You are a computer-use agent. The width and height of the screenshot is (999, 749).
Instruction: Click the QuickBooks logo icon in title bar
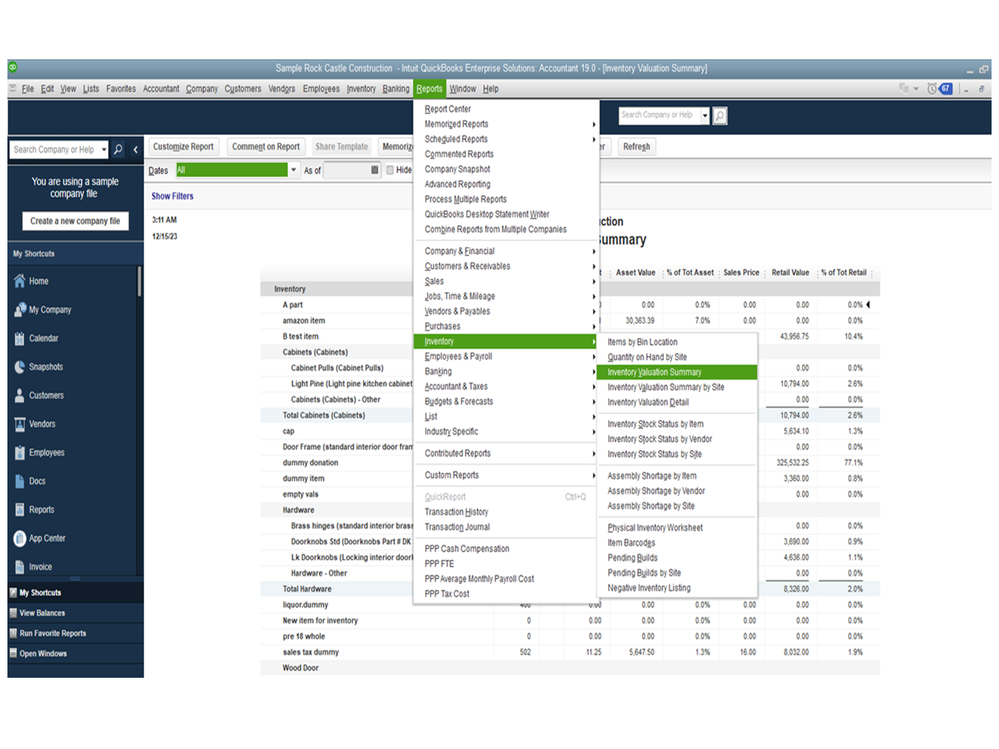point(13,67)
